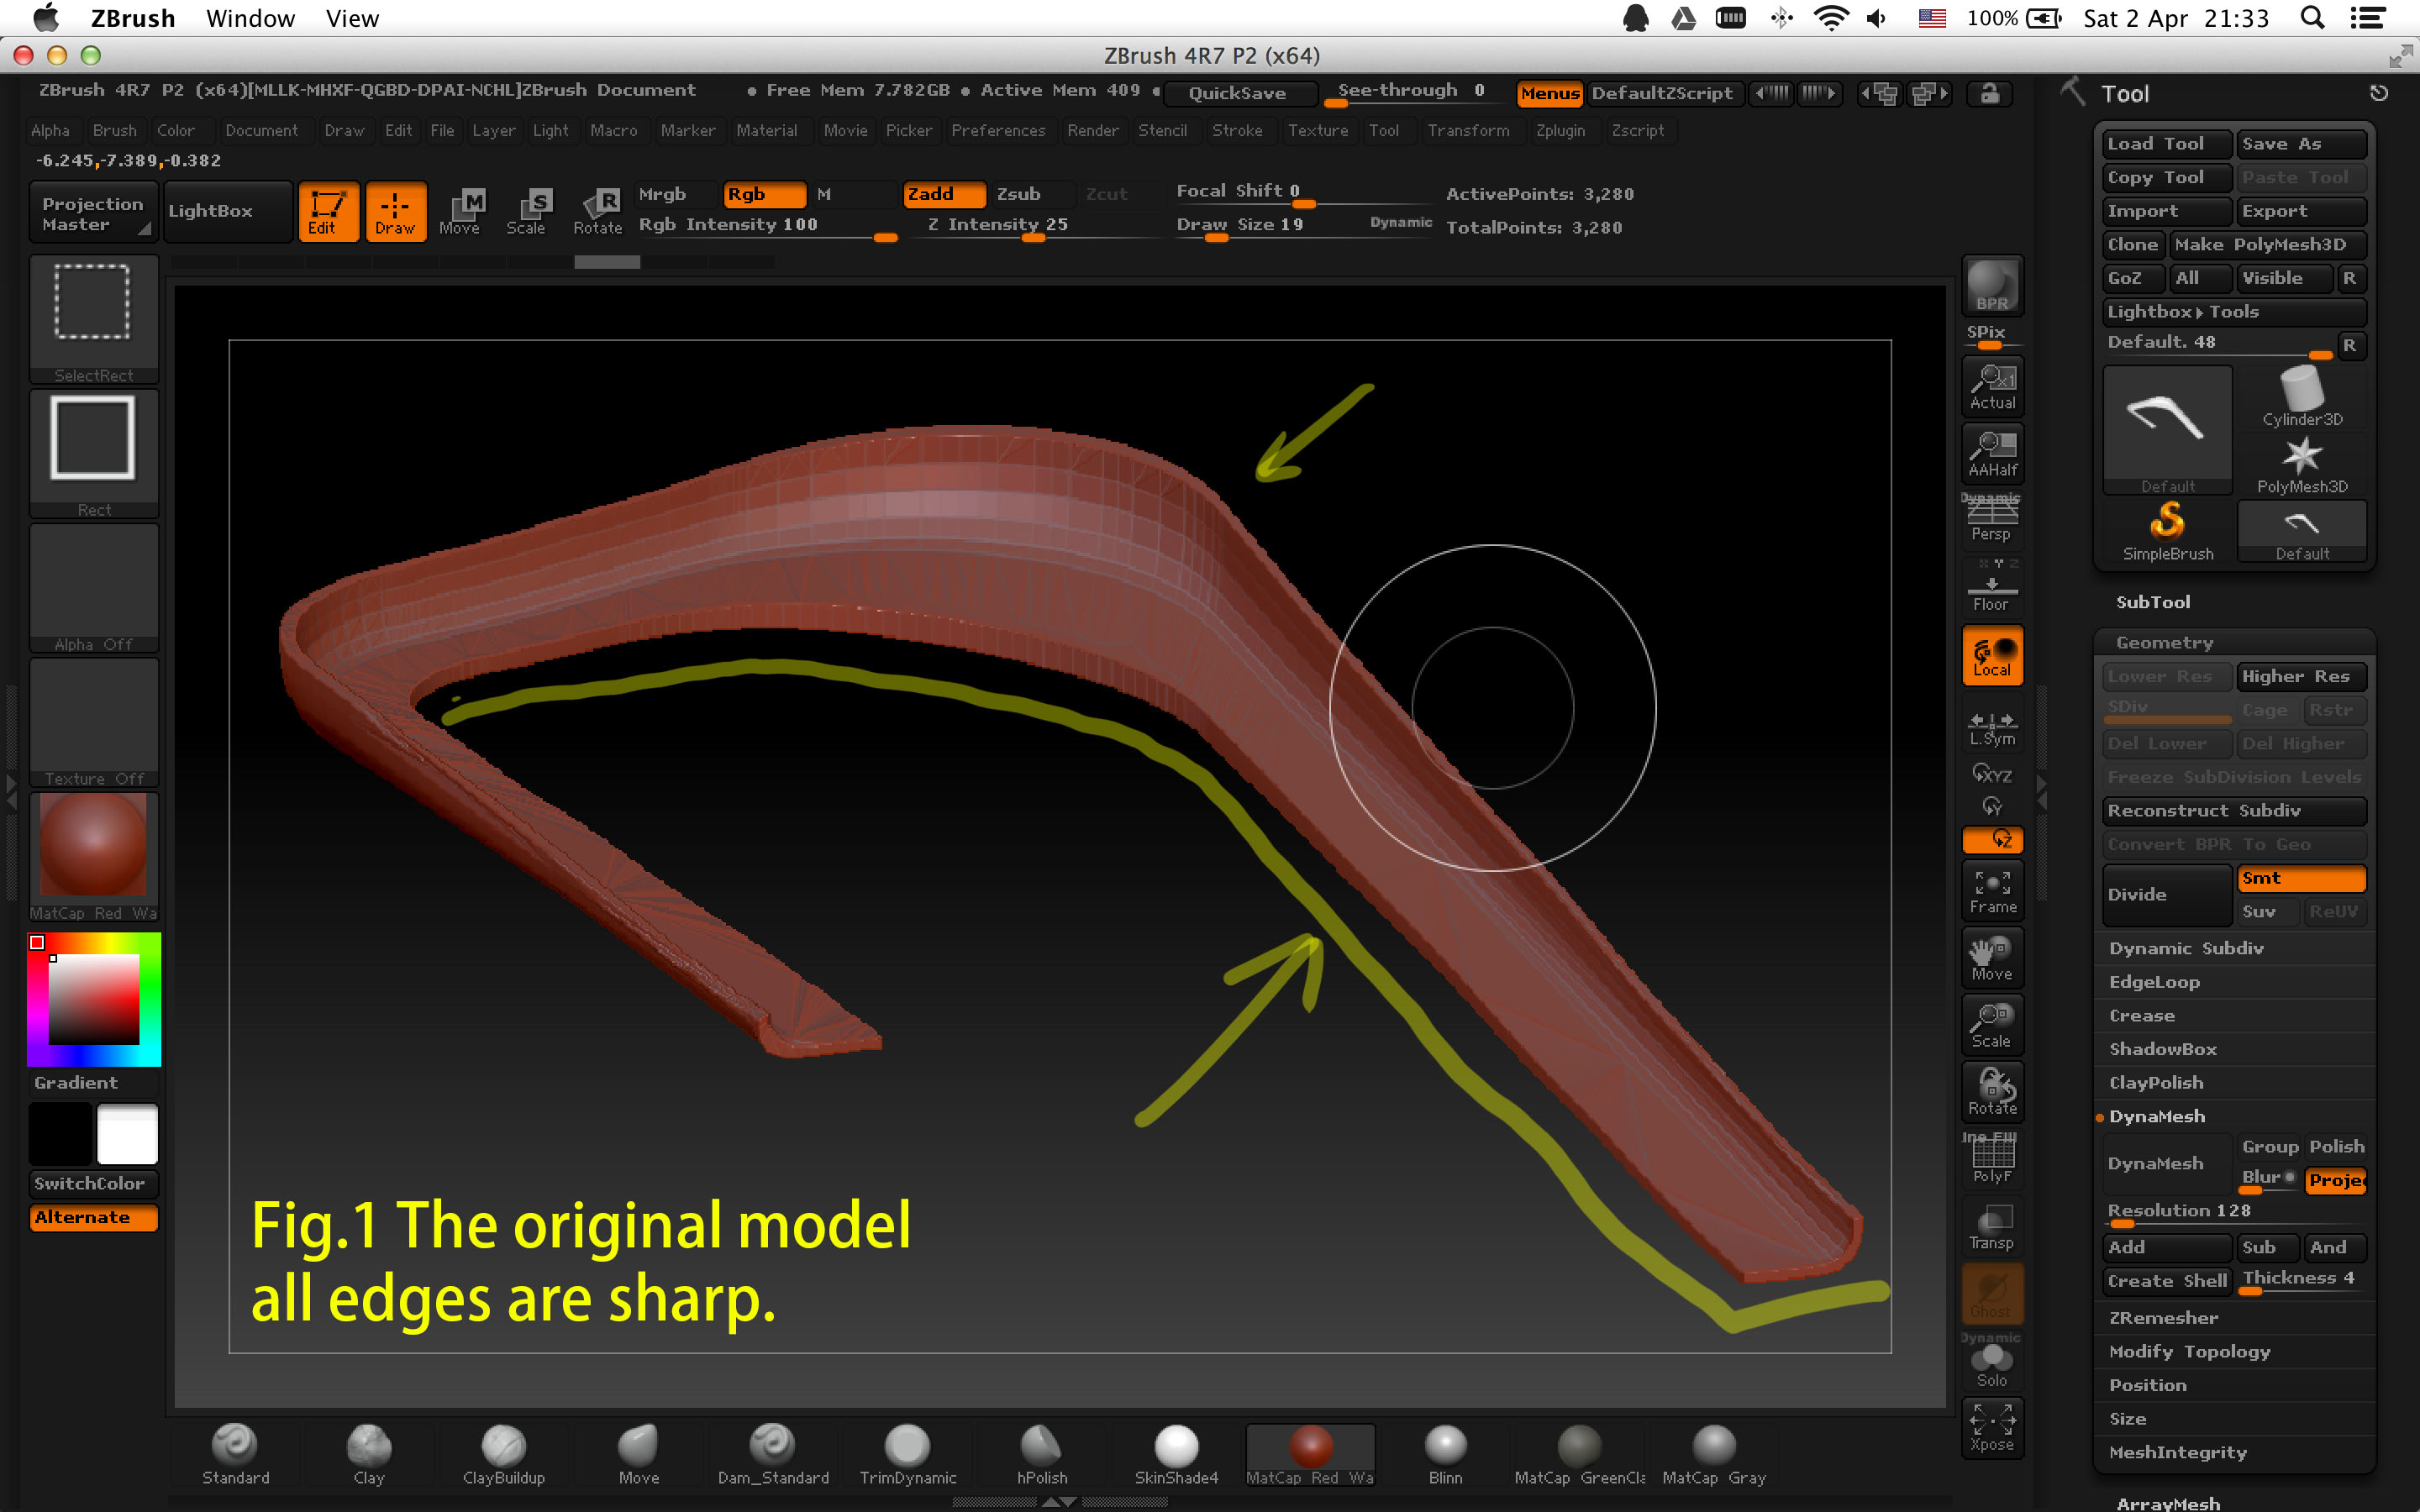Viewport: 2420px width, 1512px height.
Task: Select the SkinShade4 material
Action: tap(1177, 1455)
